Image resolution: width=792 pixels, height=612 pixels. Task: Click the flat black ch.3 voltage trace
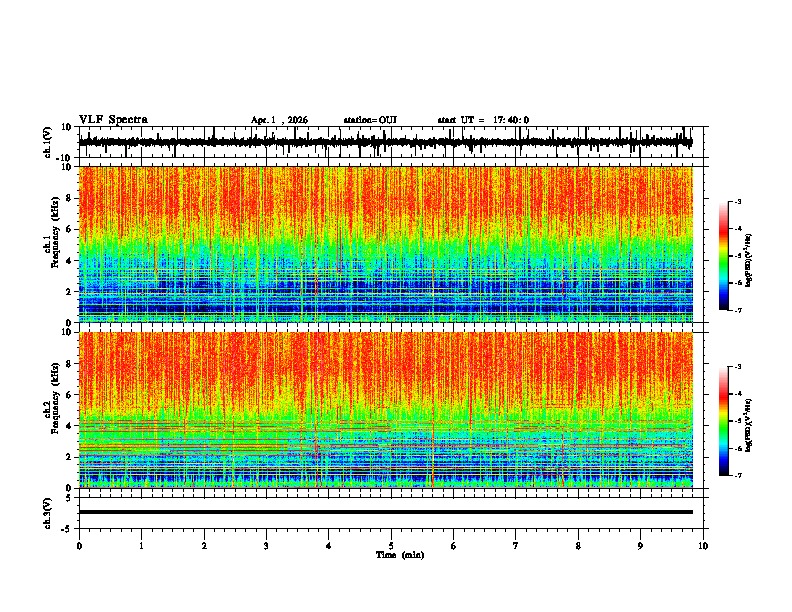[x=386, y=512]
